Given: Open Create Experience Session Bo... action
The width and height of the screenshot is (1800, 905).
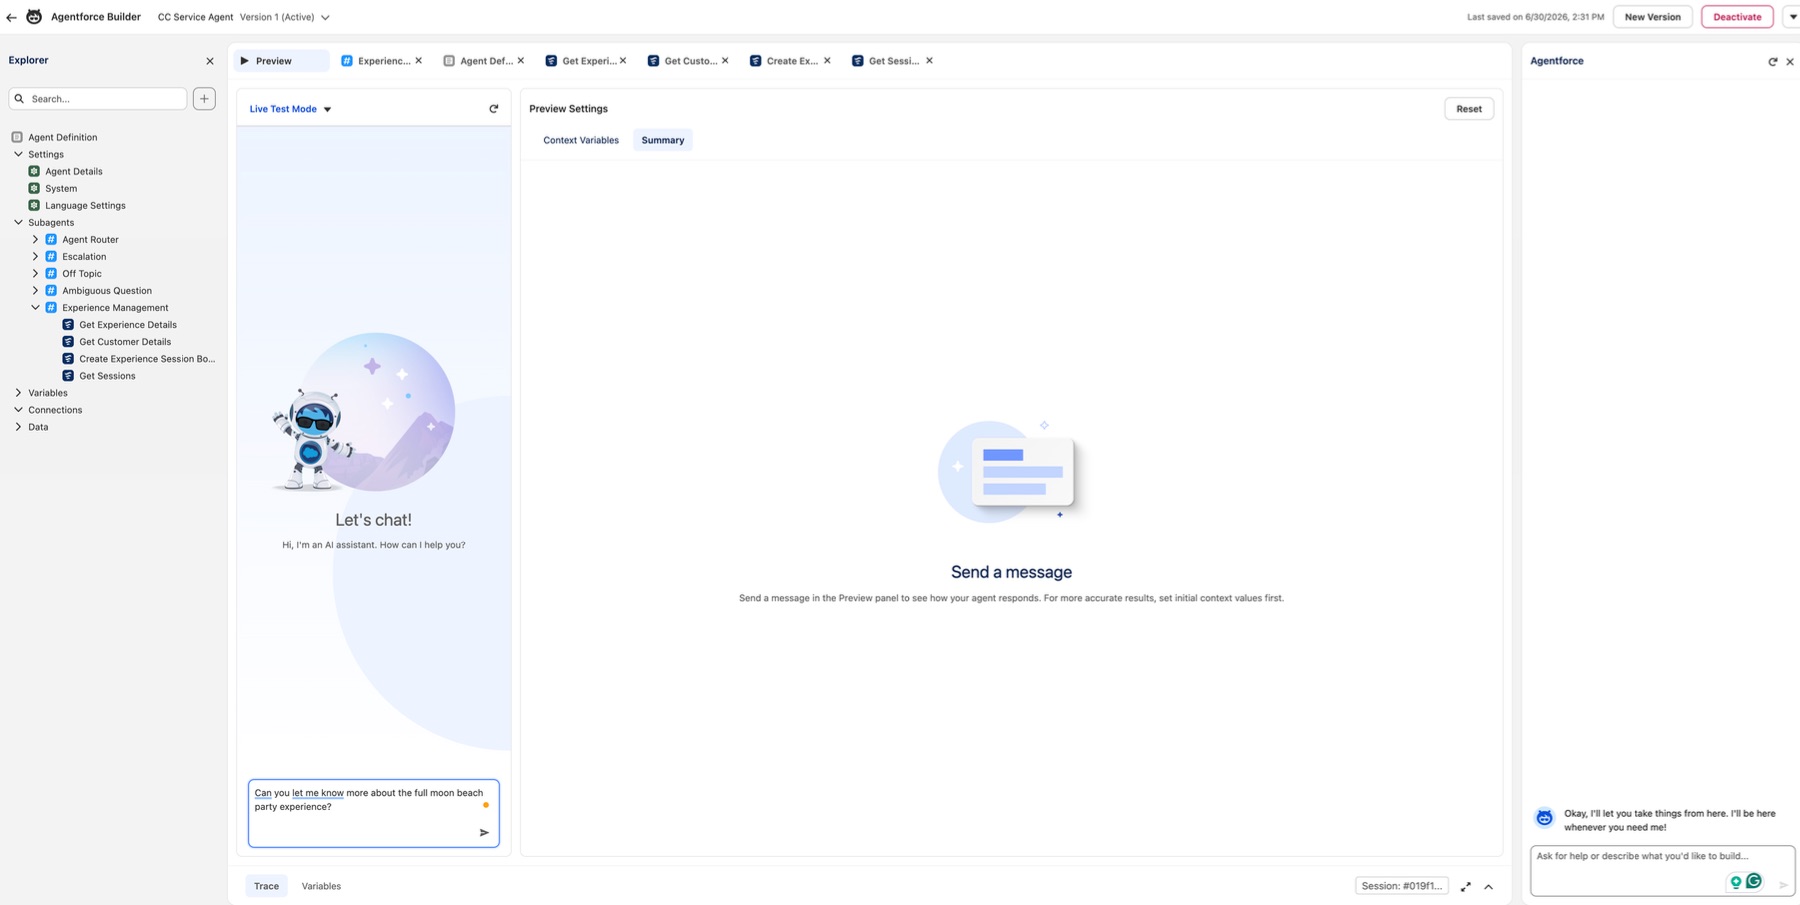Looking at the screenshot, I should point(147,358).
